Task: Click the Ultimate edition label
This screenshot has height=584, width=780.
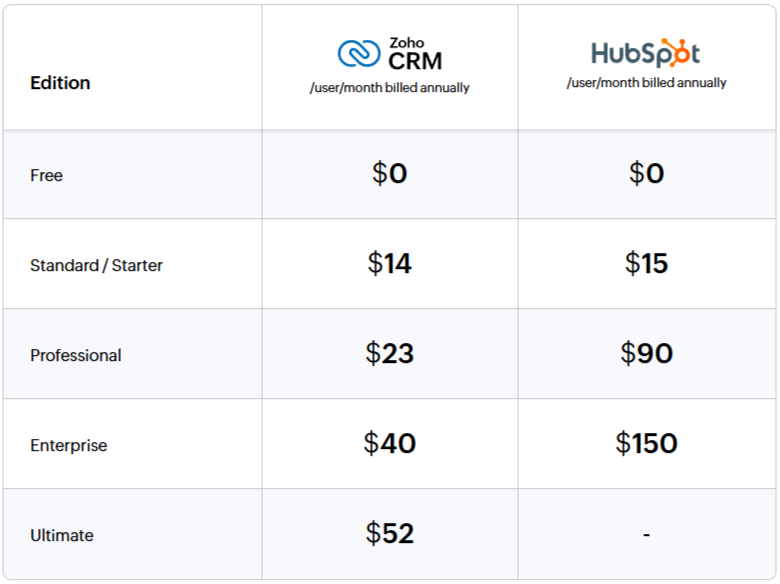Action: tap(62, 535)
